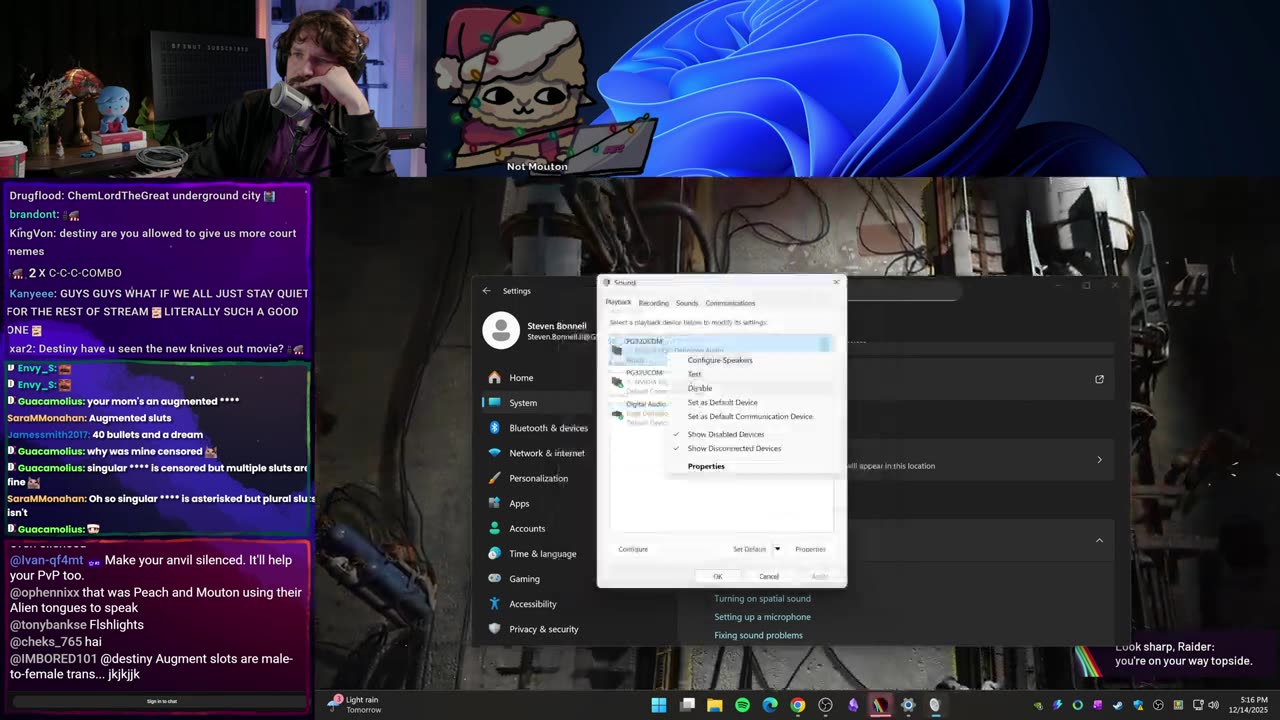Open Properties from the context menu
This screenshot has width=1280, height=720.
click(706, 466)
